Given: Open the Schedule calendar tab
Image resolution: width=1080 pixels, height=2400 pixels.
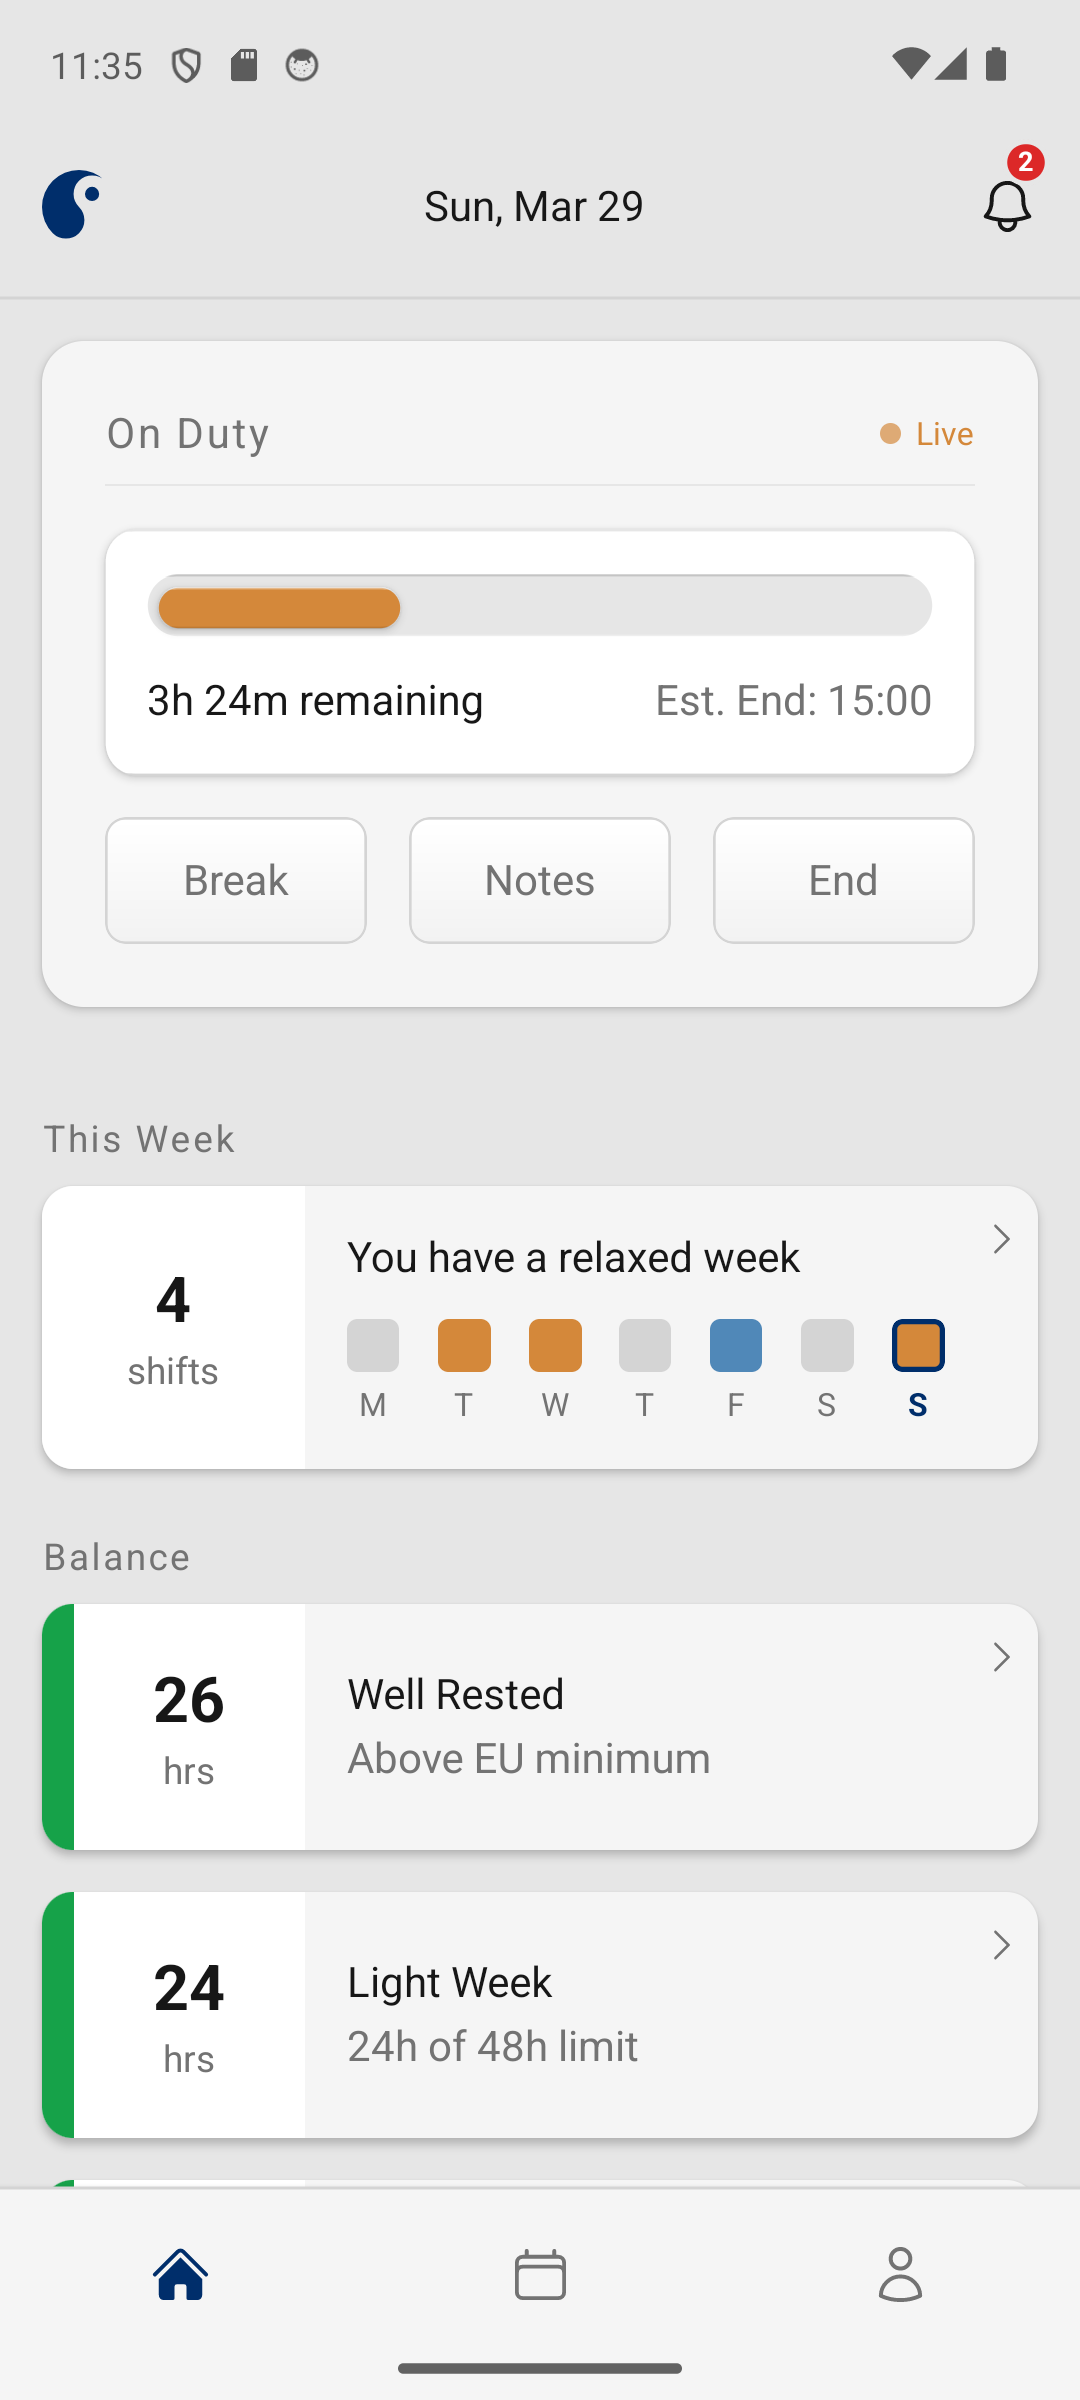Looking at the screenshot, I should 540,2274.
